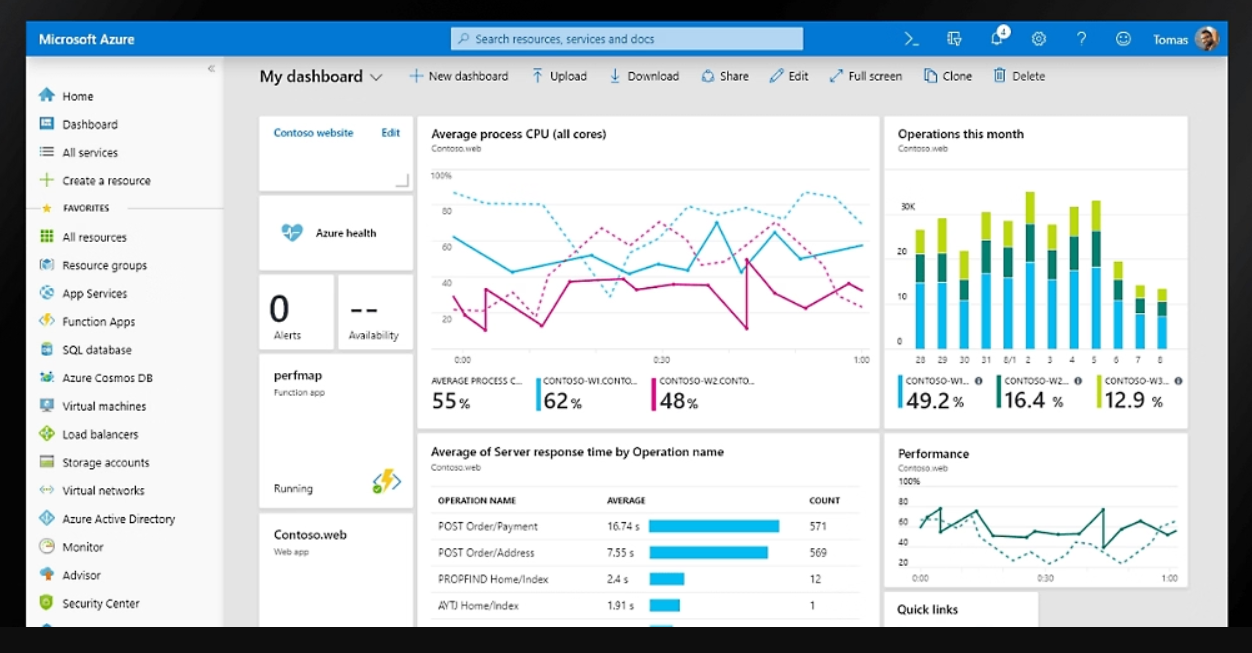
Task: Open Azure Cosmos DB from favorites
Action: [107, 378]
